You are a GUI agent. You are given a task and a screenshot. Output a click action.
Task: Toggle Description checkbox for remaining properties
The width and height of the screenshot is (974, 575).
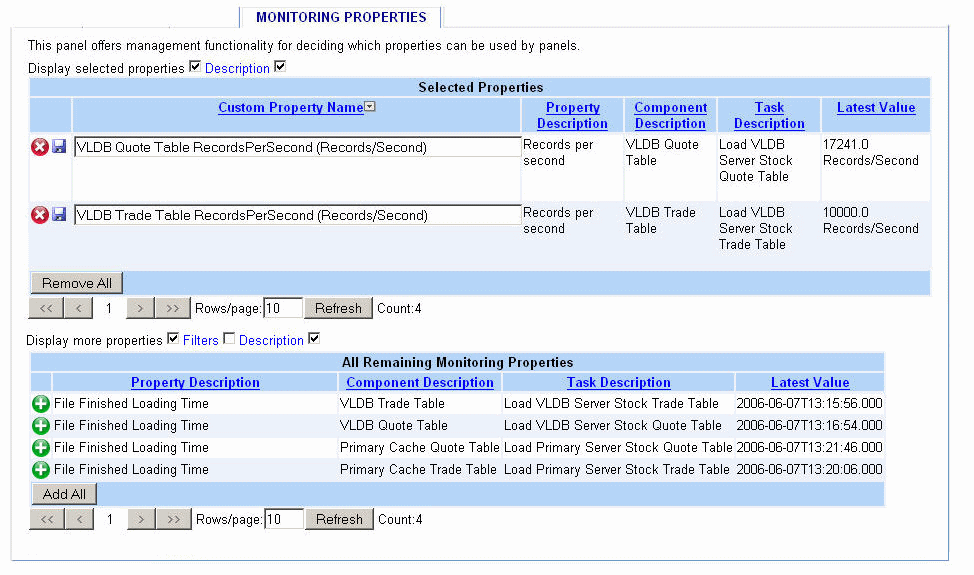[x=314, y=338]
